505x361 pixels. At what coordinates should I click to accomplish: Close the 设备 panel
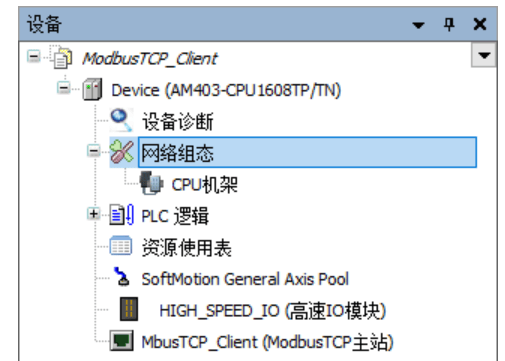tap(480, 24)
